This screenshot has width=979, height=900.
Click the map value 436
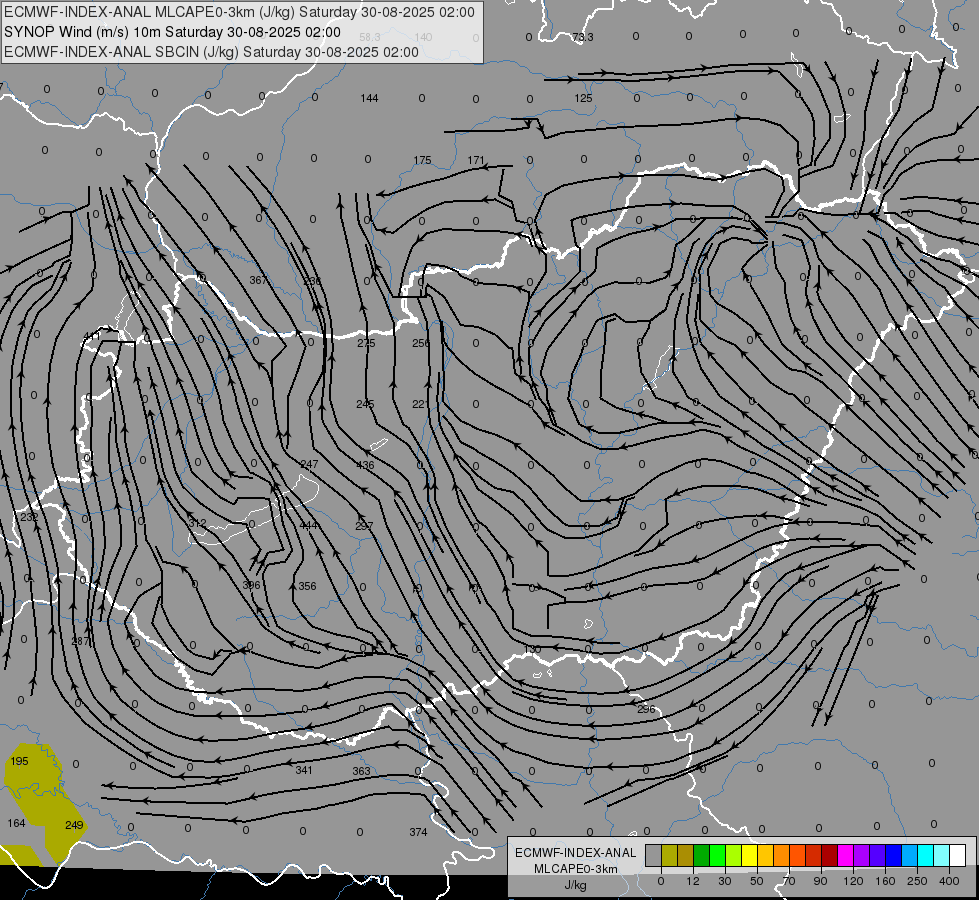365,465
